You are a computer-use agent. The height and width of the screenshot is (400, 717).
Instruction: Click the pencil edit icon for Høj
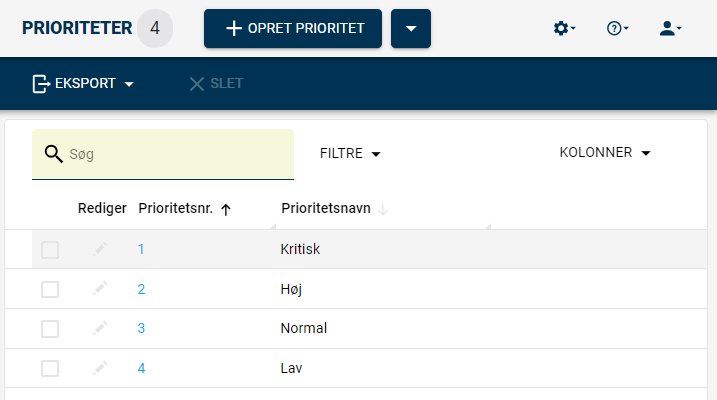[100, 288]
